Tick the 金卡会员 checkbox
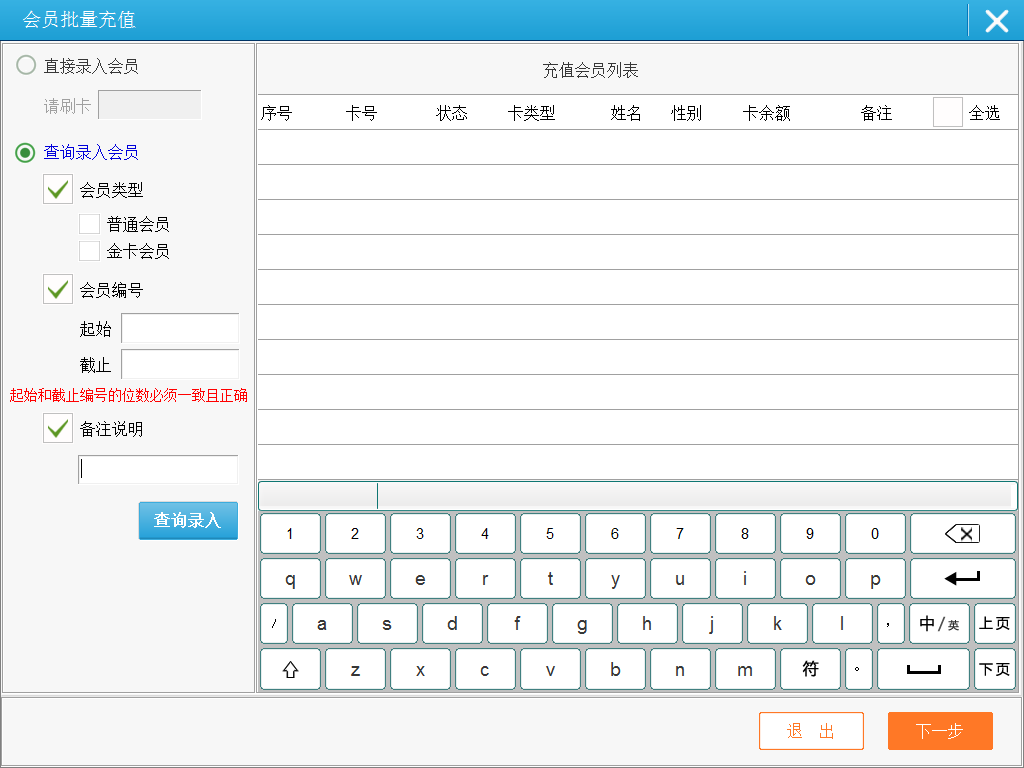This screenshot has height=768, width=1024. 89,251
